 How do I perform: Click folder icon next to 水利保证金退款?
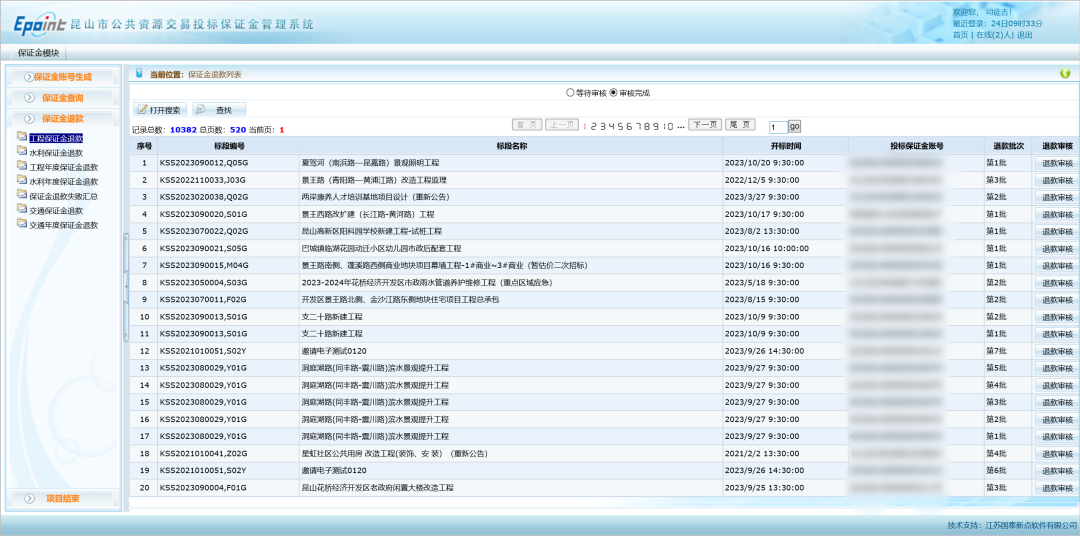click(22, 152)
